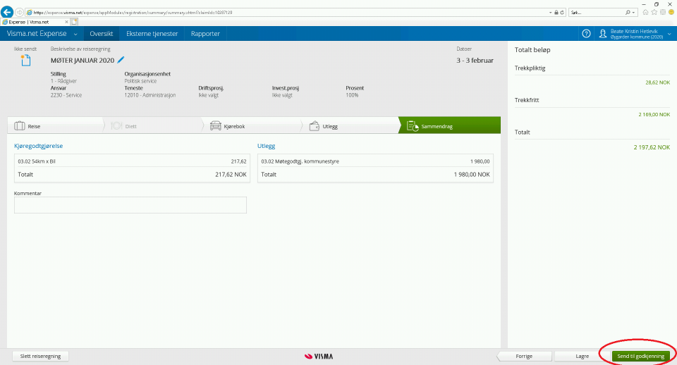Go to the Kjørebok step tab

click(252, 126)
